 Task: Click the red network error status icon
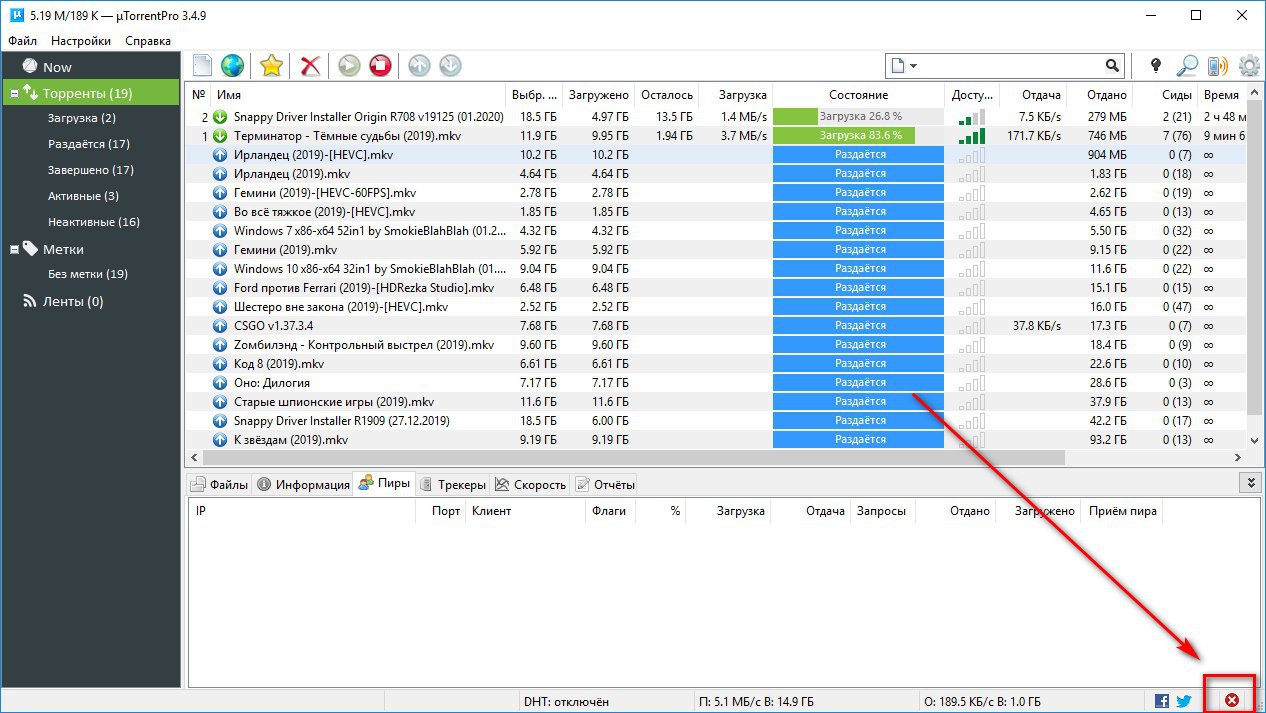pyautogui.click(x=1232, y=700)
